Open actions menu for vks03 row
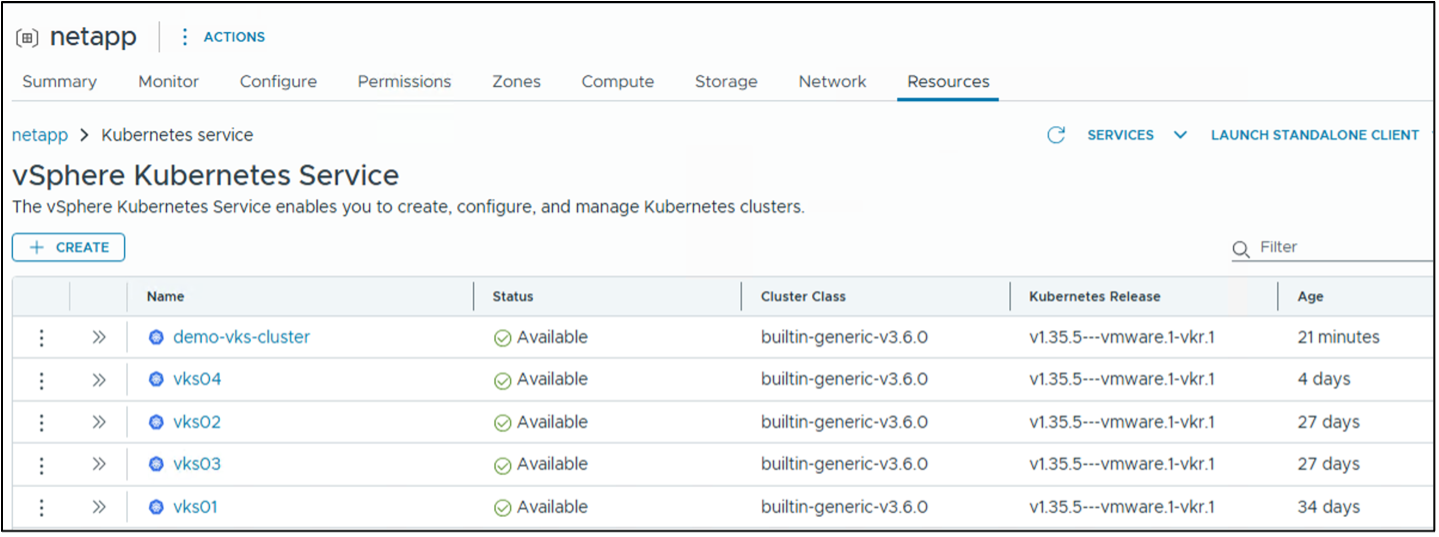Viewport: 1439px width, 537px height. click(41, 465)
